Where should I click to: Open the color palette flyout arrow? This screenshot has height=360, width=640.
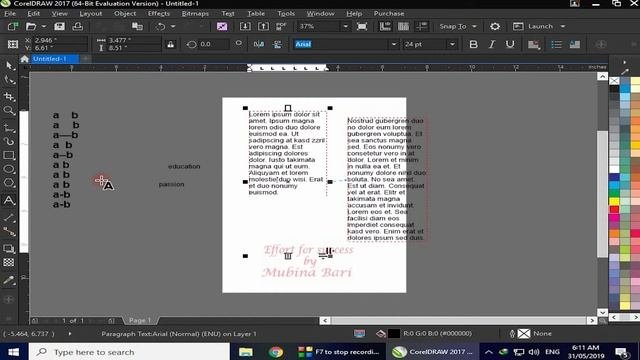tap(624, 62)
